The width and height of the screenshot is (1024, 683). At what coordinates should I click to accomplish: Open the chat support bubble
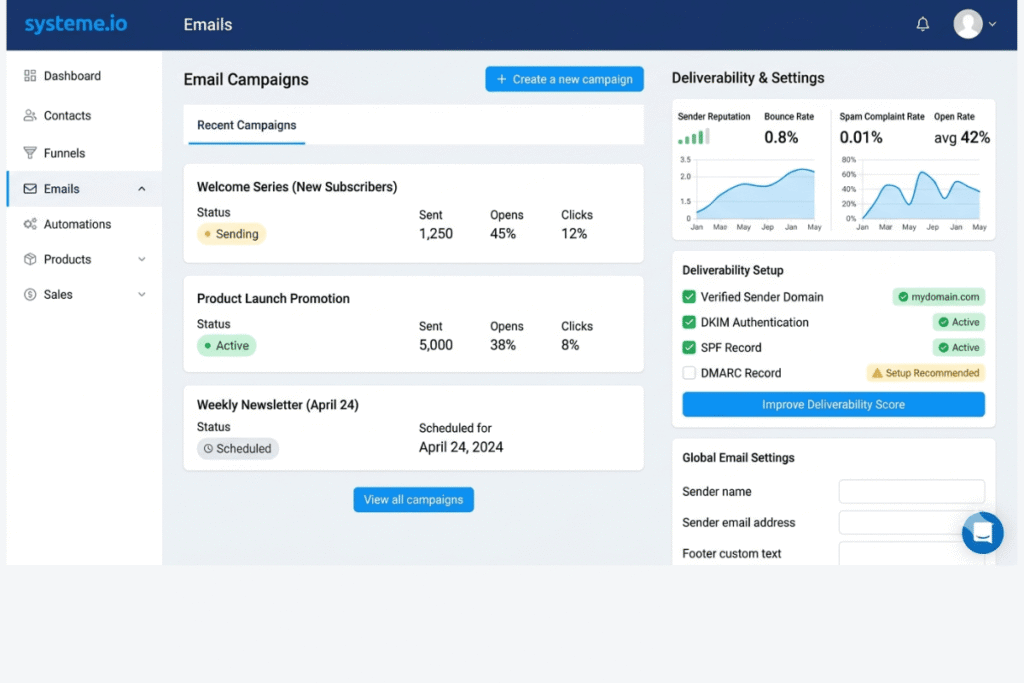coord(982,533)
